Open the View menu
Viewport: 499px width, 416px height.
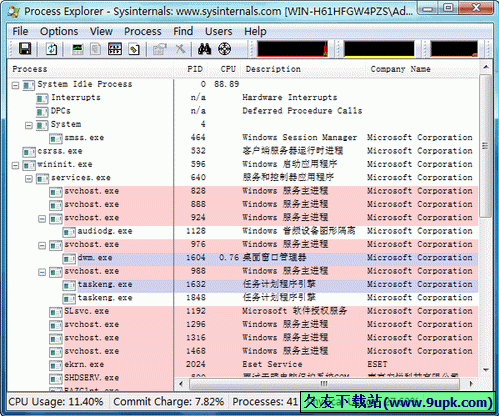pyautogui.click(x=101, y=31)
